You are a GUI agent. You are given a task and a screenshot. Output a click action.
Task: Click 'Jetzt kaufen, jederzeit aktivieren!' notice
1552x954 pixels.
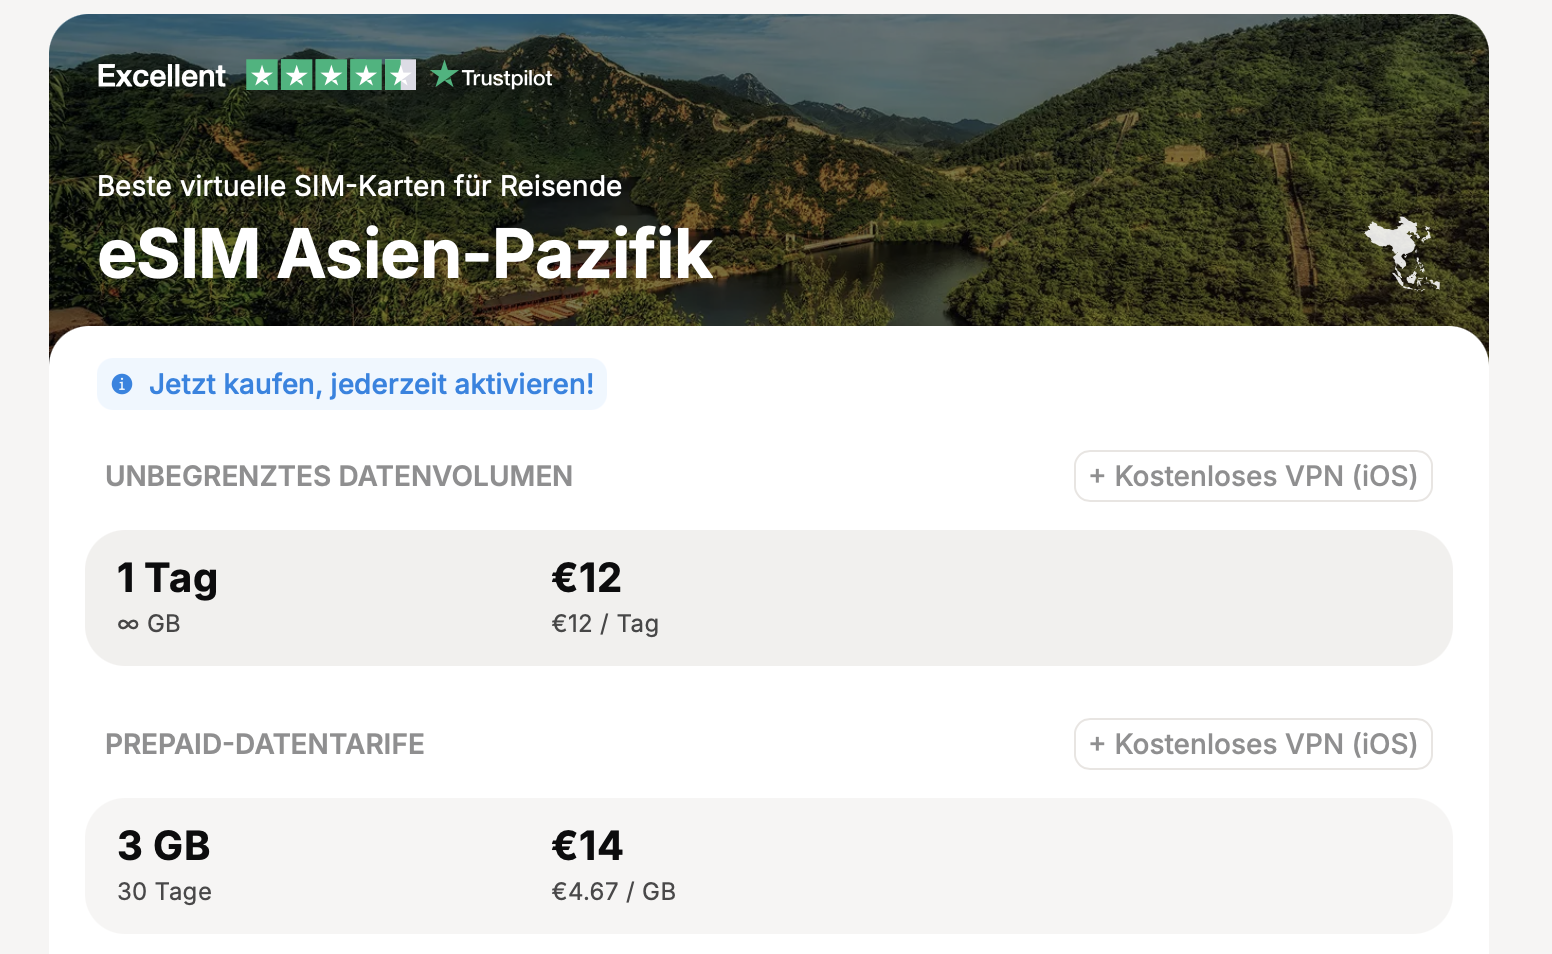[x=352, y=384]
